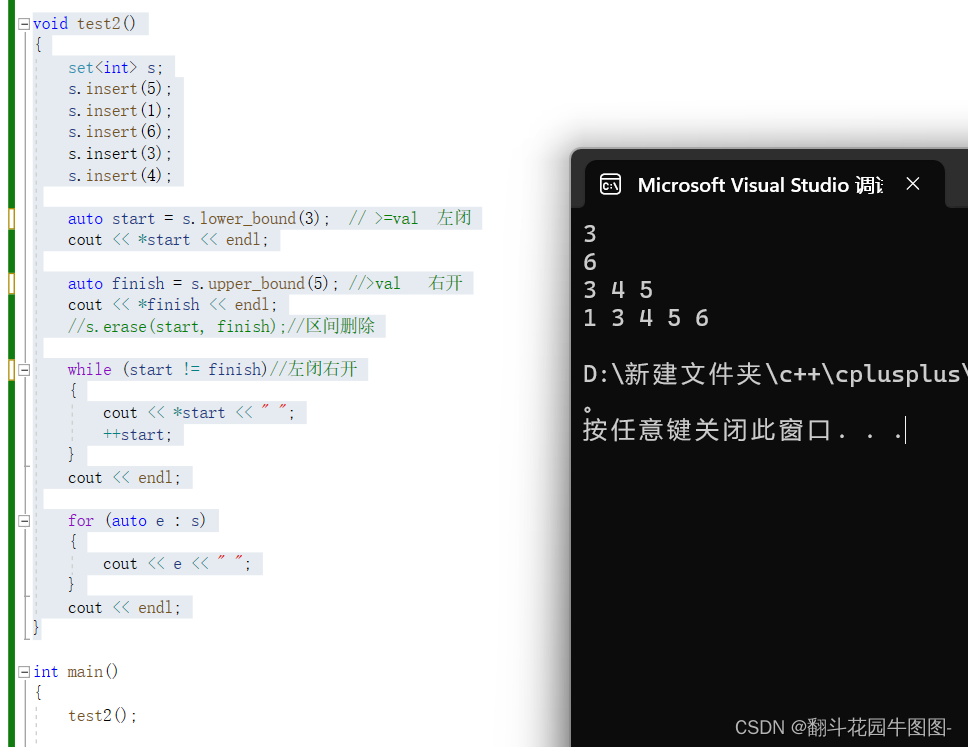Click the 'test2();' call in main

[102, 716]
